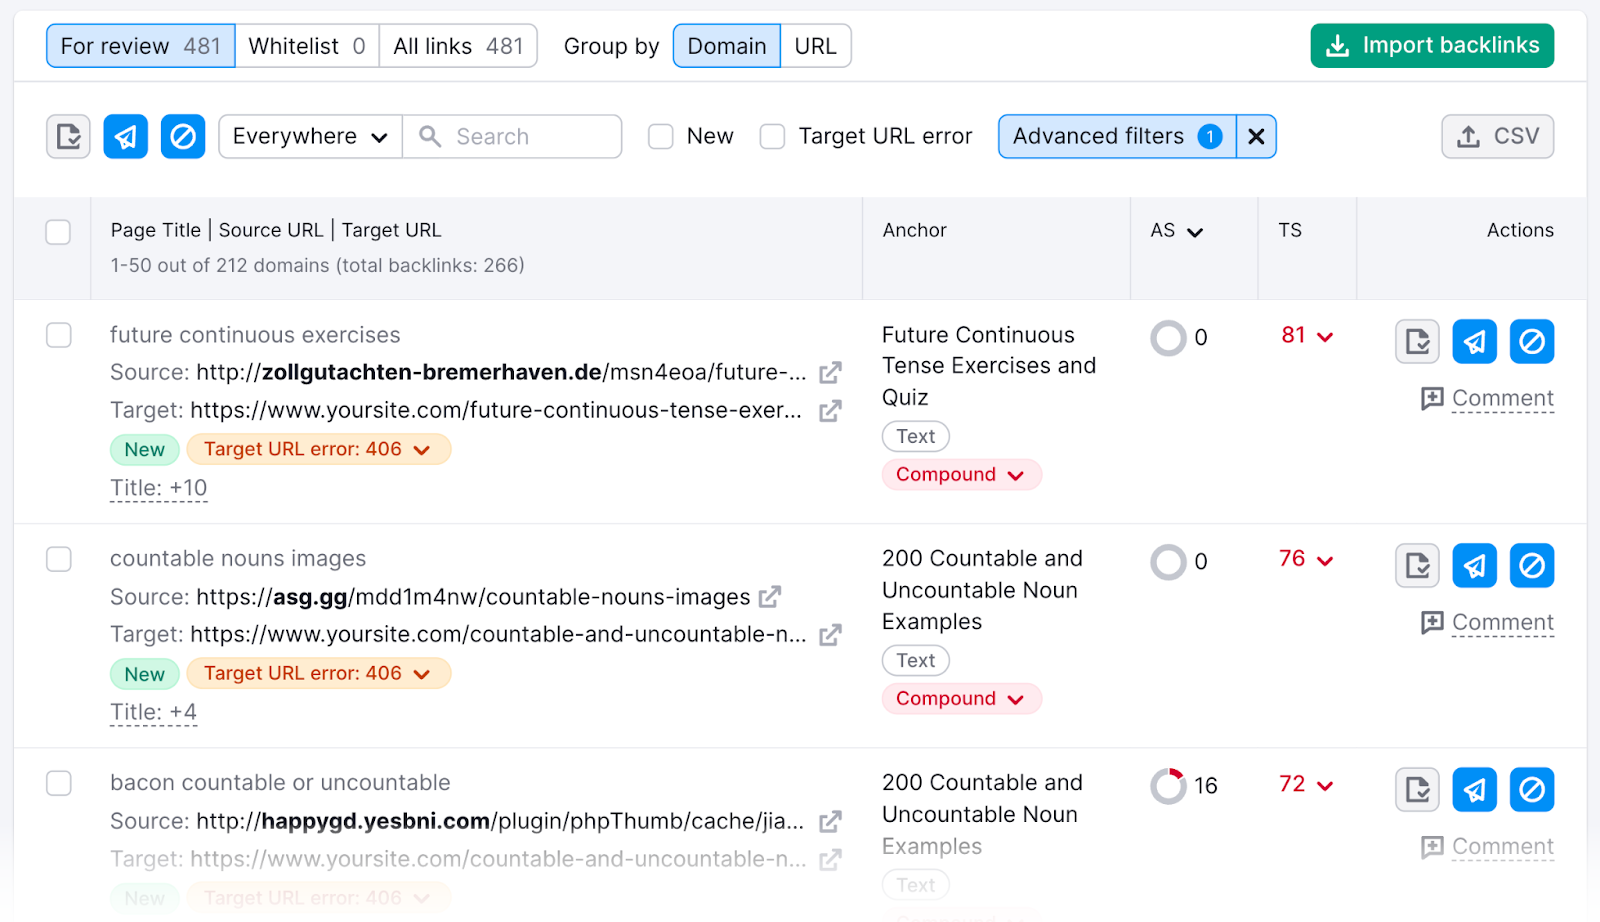Click the move-to-list icon at the toolbar far left
This screenshot has height=922, width=1600.
[67, 136]
